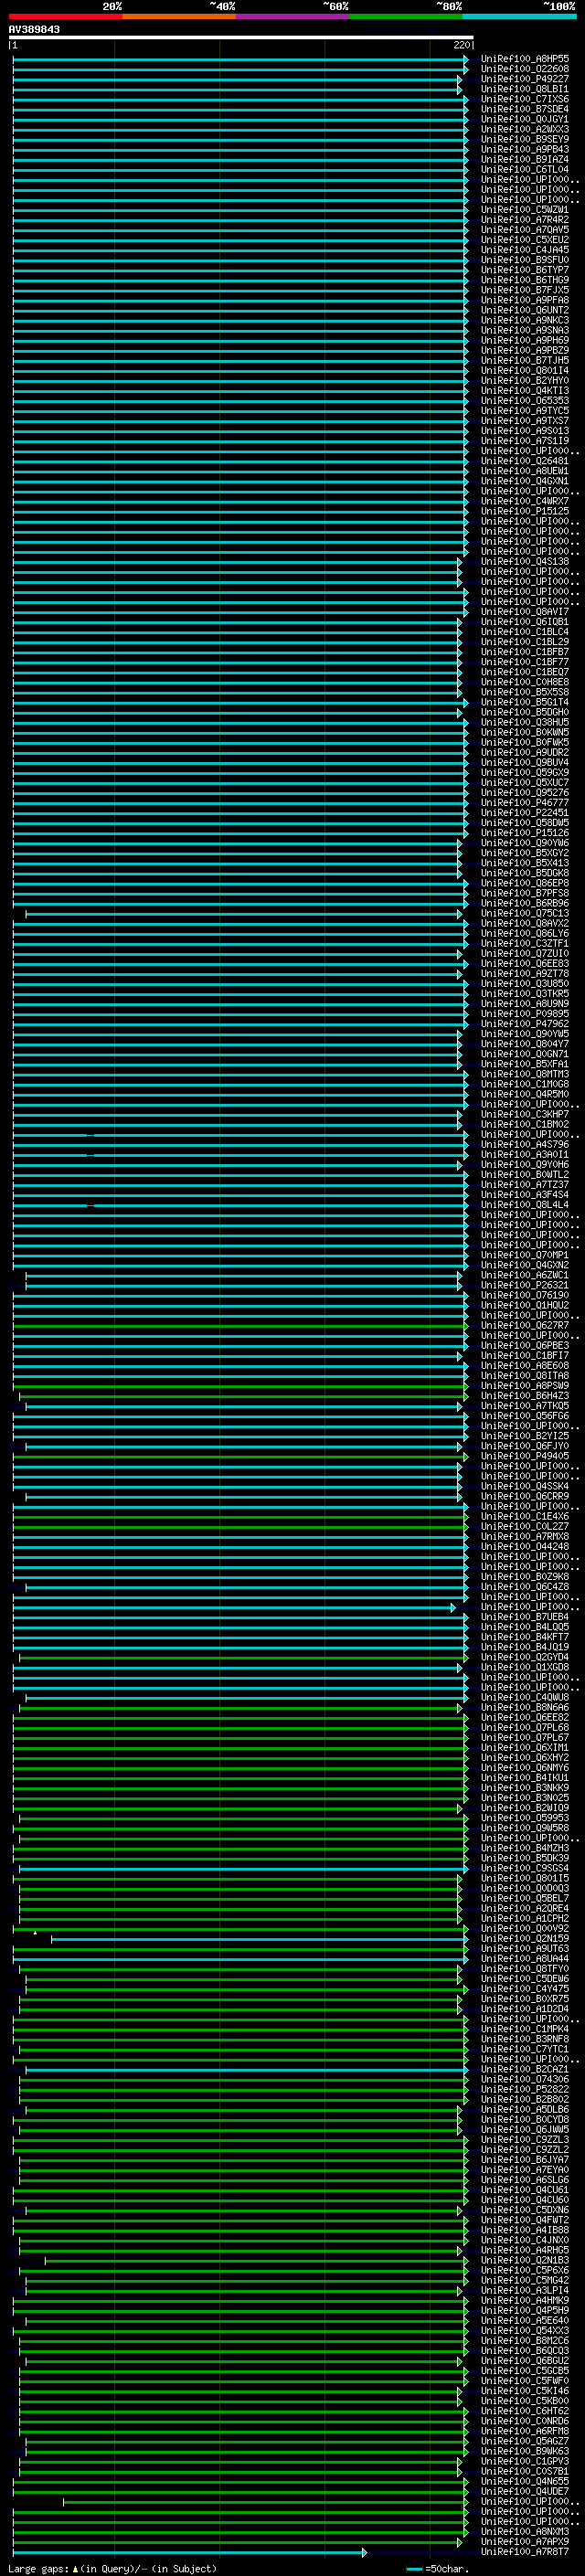
Task: Open hit UniRef100_C4Y475
Action: [524, 1989]
